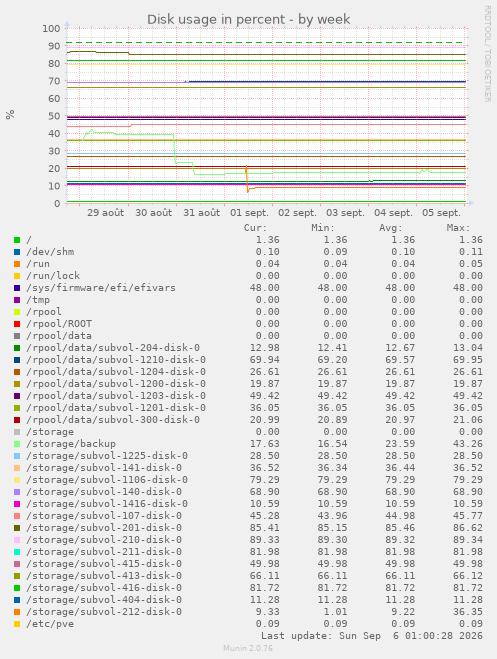Click the /rpool/data legend label
Screen dimensions: 497x659
coord(59,336)
